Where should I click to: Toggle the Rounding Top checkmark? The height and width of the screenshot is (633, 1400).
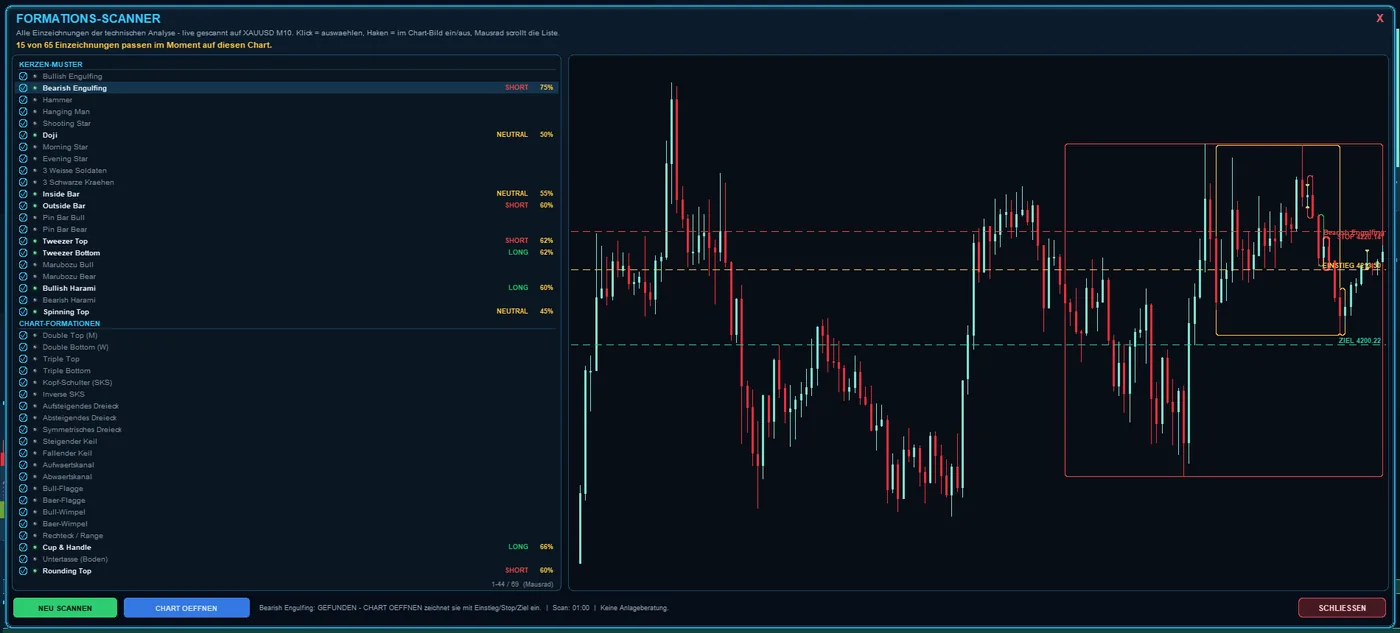point(23,571)
